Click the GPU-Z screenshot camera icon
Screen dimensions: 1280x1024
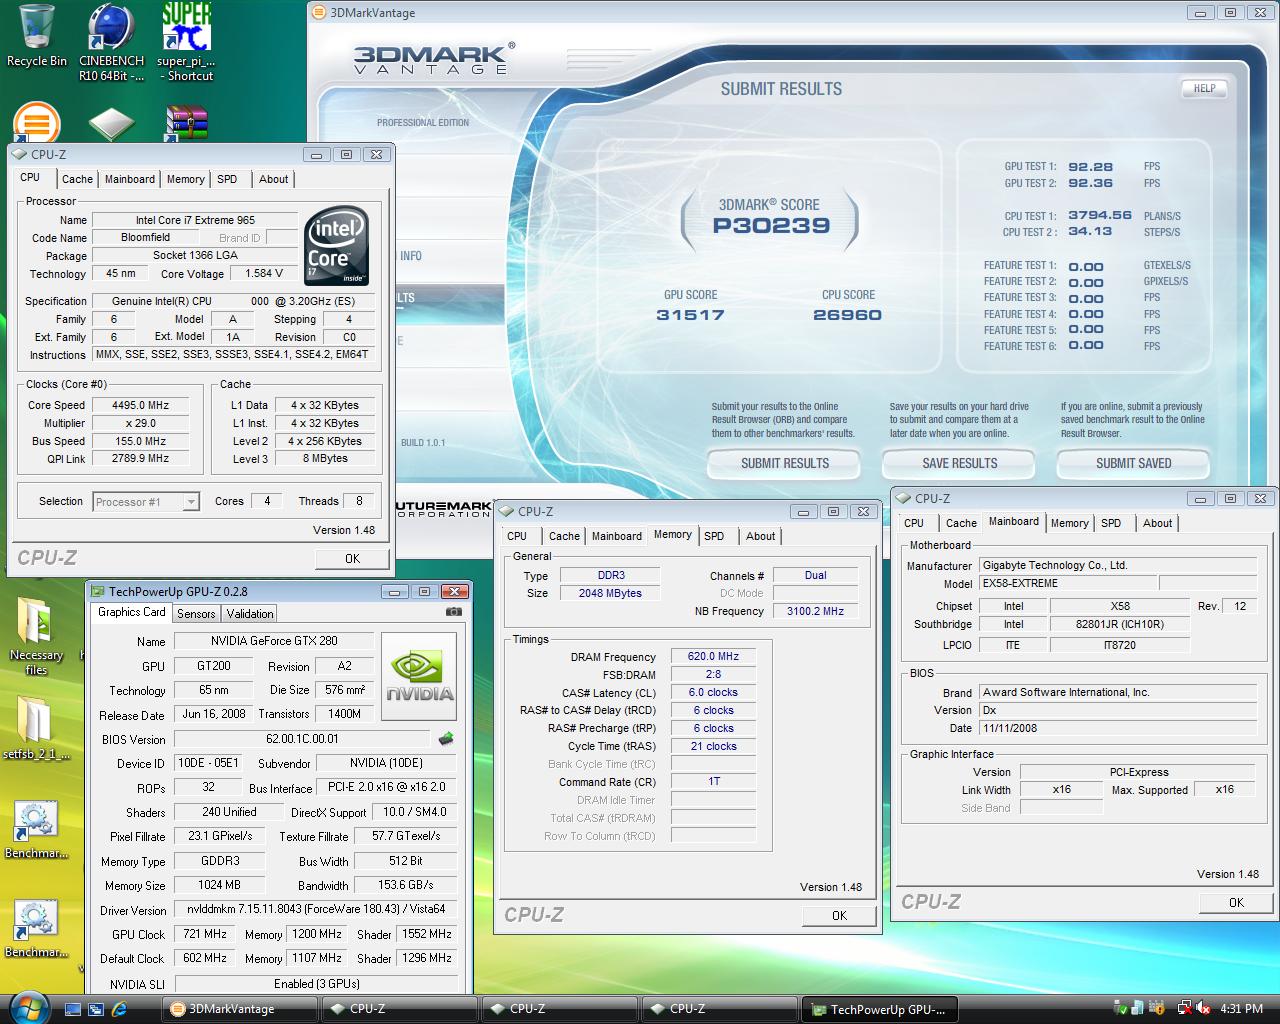pyautogui.click(x=454, y=612)
